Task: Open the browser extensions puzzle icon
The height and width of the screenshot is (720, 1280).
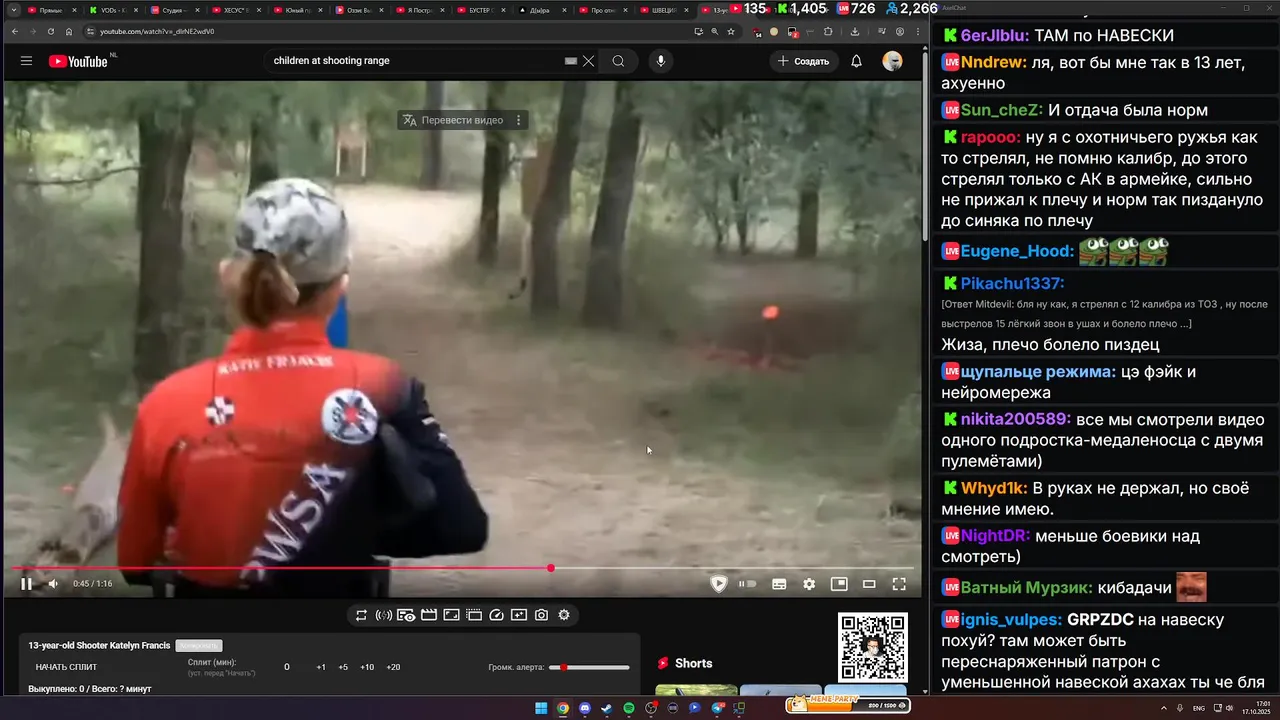Action: point(827,31)
